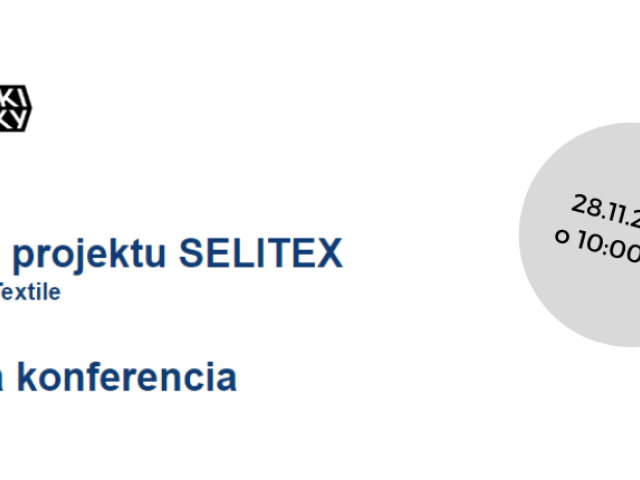Click the 'KI' letters in the hexagon logo
Viewport: 640px width, 480px height.
pyautogui.click(x=13, y=98)
